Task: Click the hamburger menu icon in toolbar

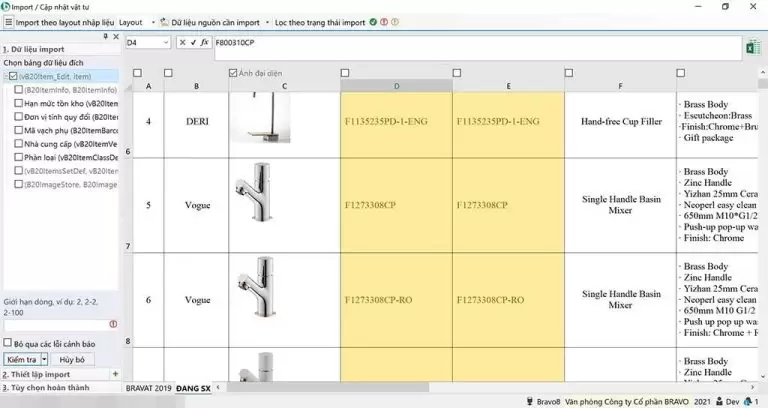Action: tap(8, 21)
